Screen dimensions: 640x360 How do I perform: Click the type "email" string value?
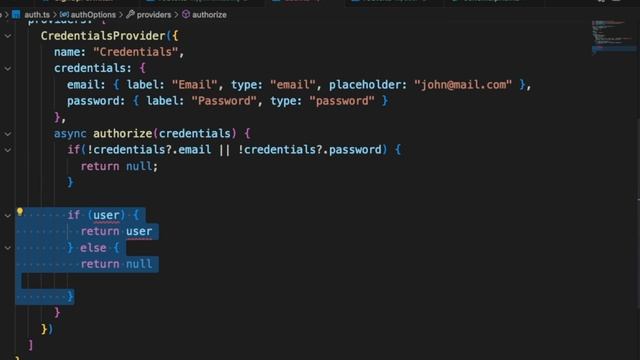point(293,85)
